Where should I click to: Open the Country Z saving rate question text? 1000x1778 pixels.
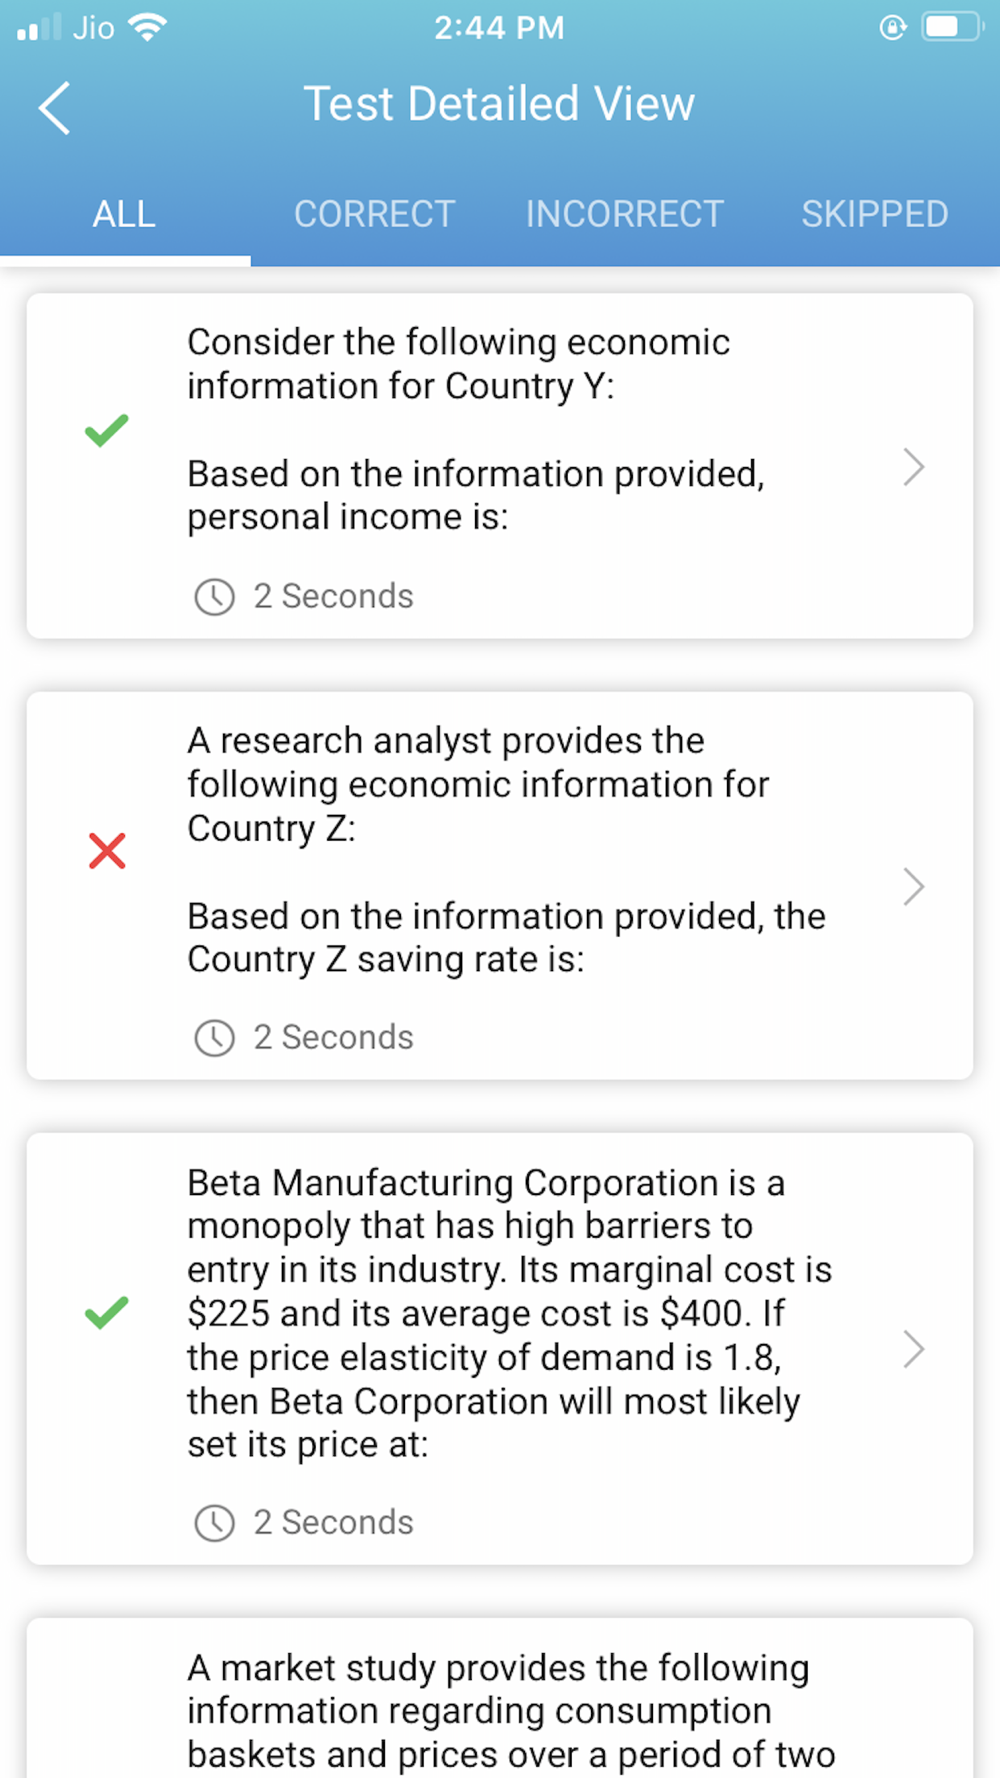tap(506, 850)
